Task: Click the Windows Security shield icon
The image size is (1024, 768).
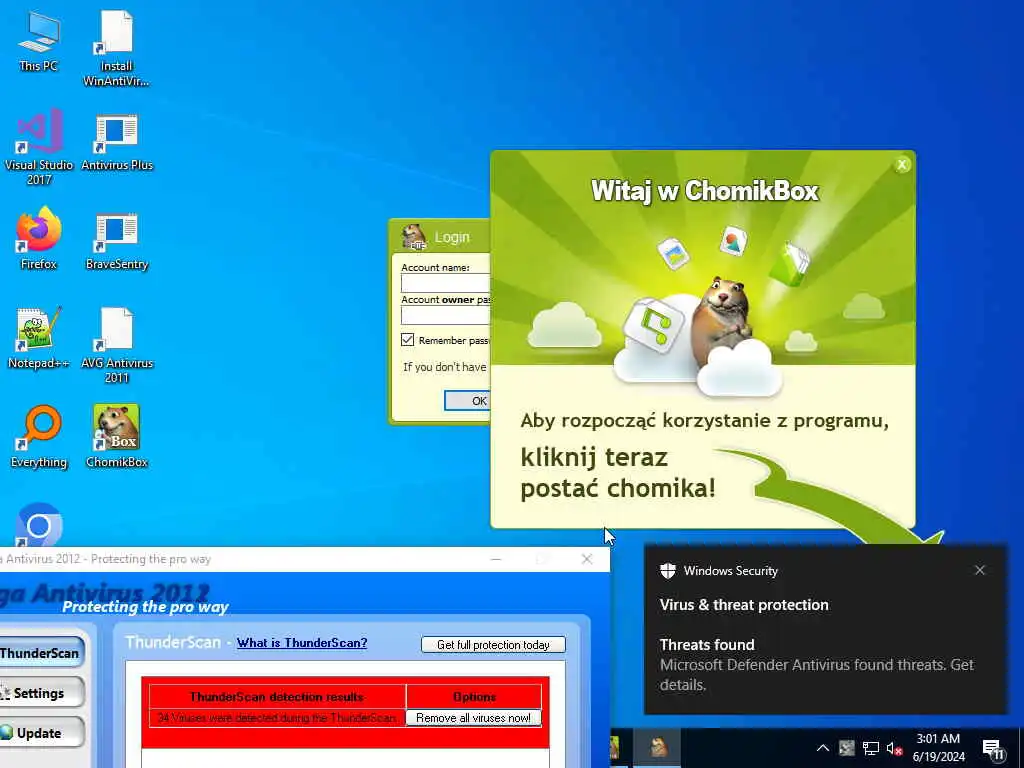Action: click(x=667, y=571)
